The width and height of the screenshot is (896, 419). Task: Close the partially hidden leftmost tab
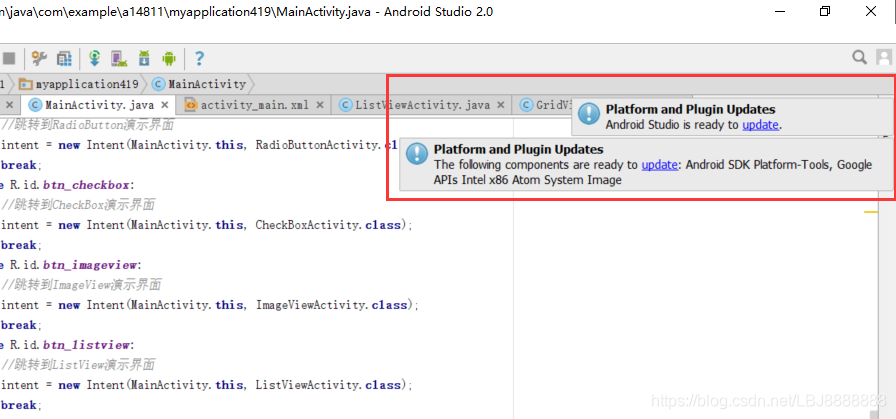pyautogui.click(x=9, y=105)
